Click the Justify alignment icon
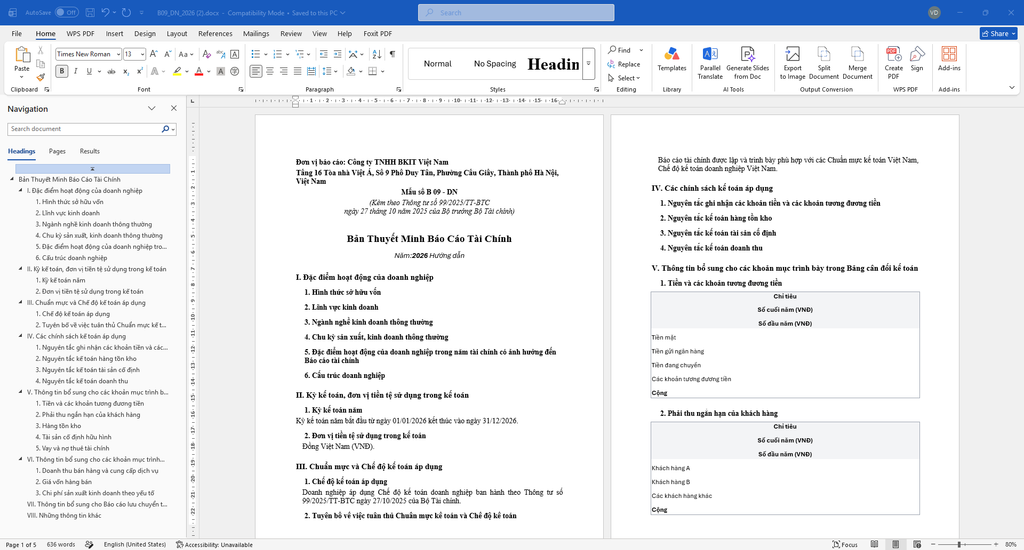This screenshot has width=1024, height=550. tap(297, 71)
